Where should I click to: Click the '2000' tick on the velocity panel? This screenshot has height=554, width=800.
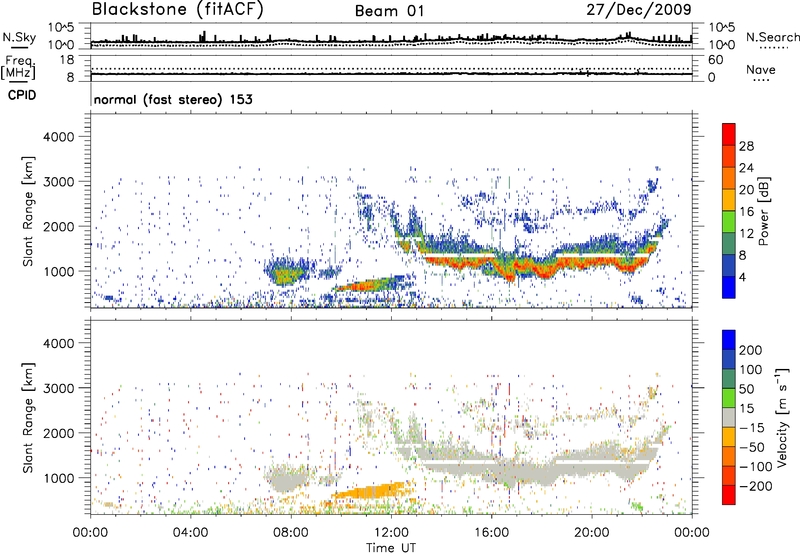(x=59, y=433)
